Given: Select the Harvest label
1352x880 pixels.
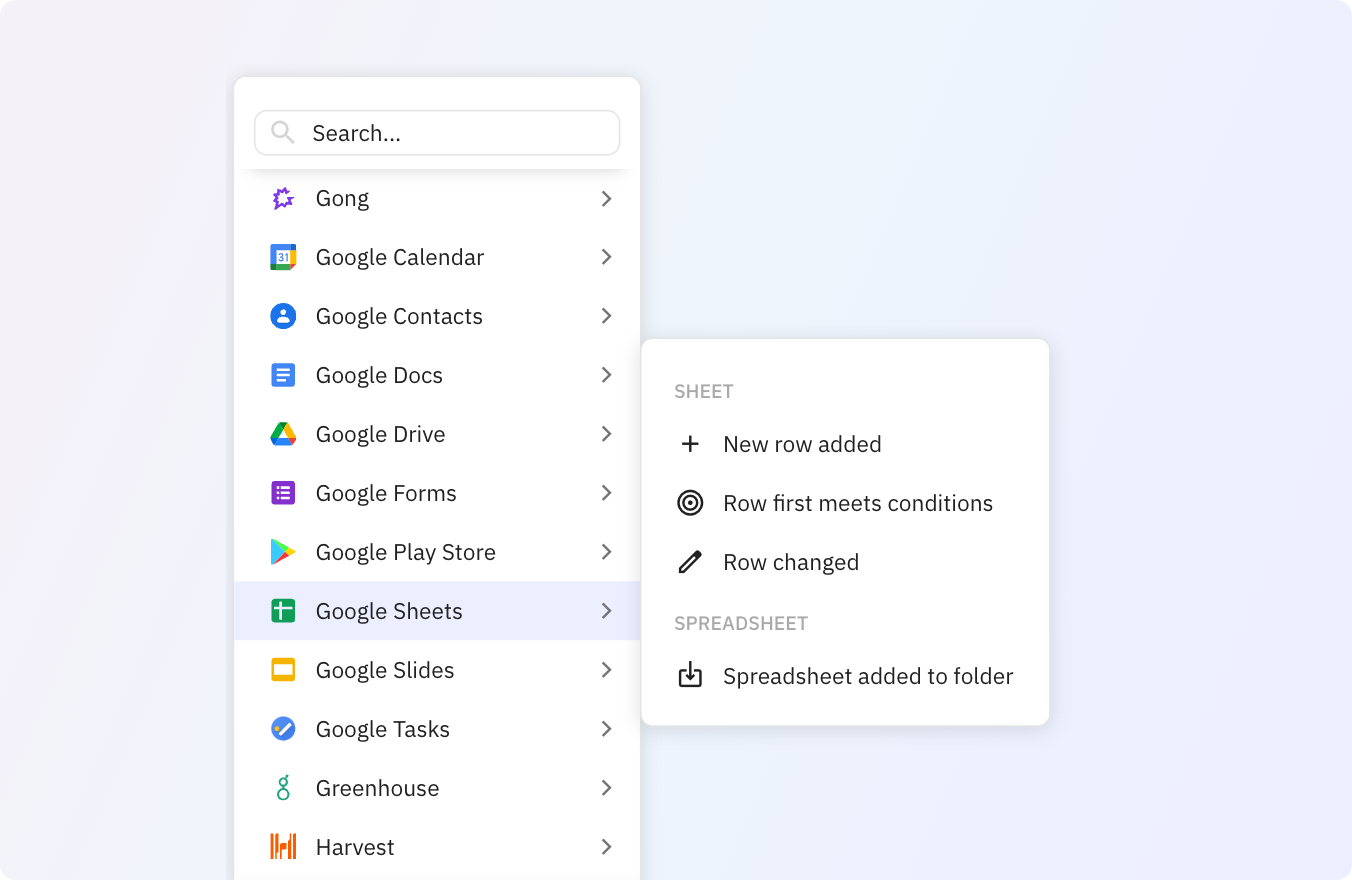Looking at the screenshot, I should tap(355, 847).
